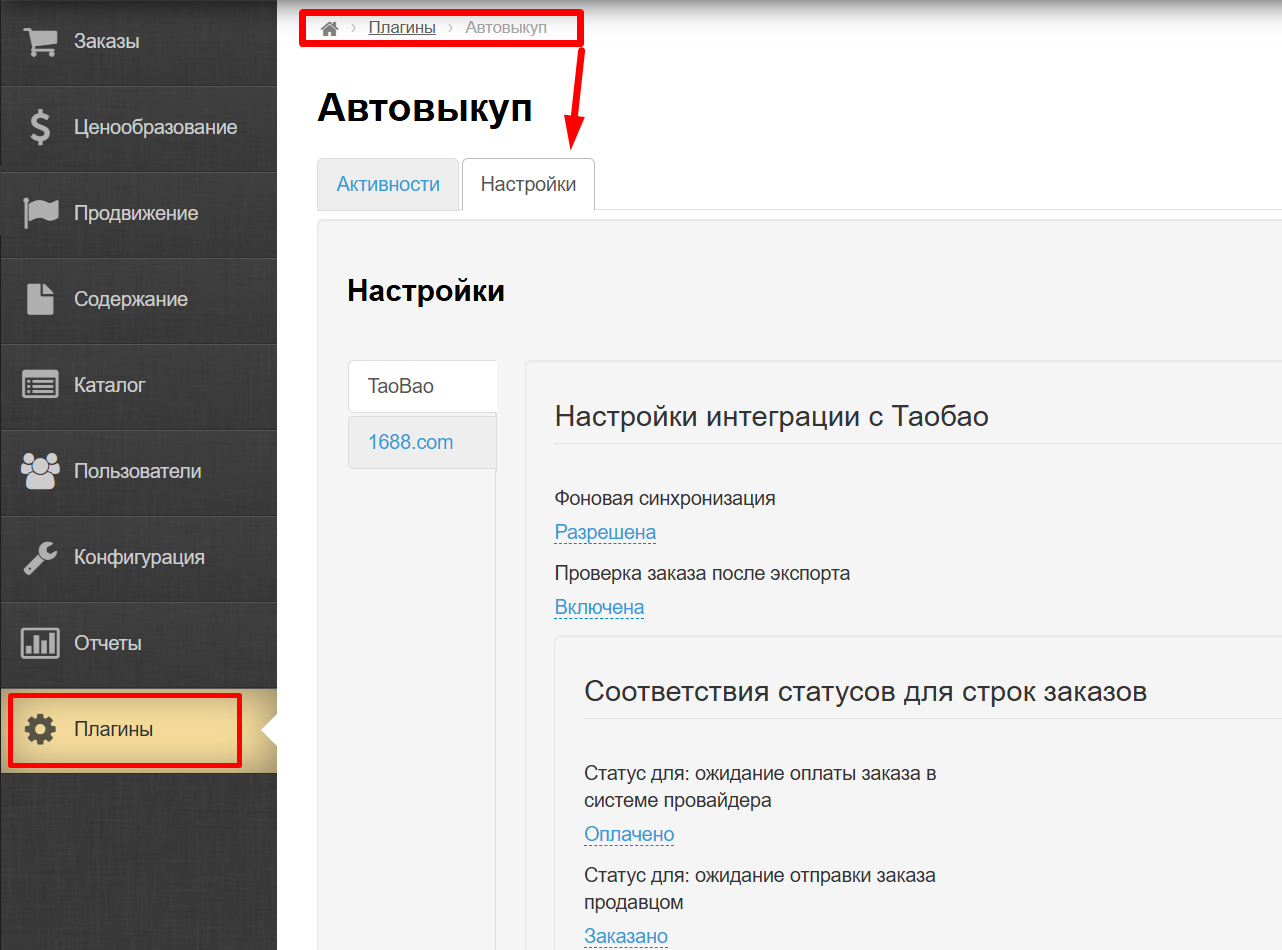Switch to the Активности tab
This screenshot has width=1282, height=950.
pyautogui.click(x=388, y=184)
